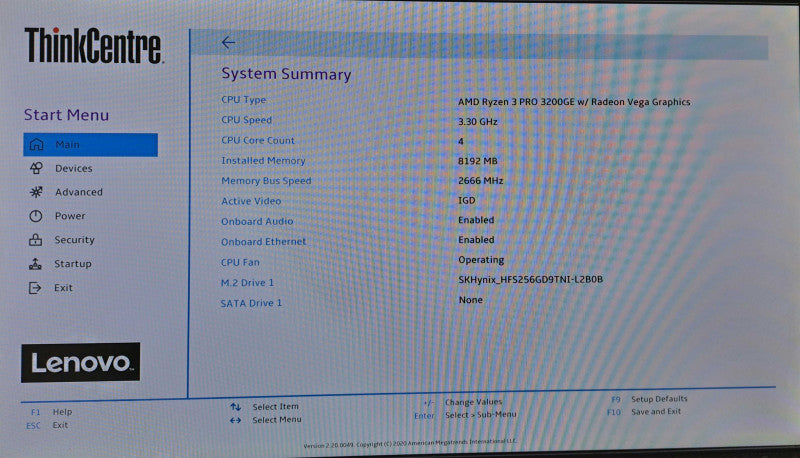Click the up-down Select Item arrows icon
This screenshot has width=800, height=458.
point(235,407)
